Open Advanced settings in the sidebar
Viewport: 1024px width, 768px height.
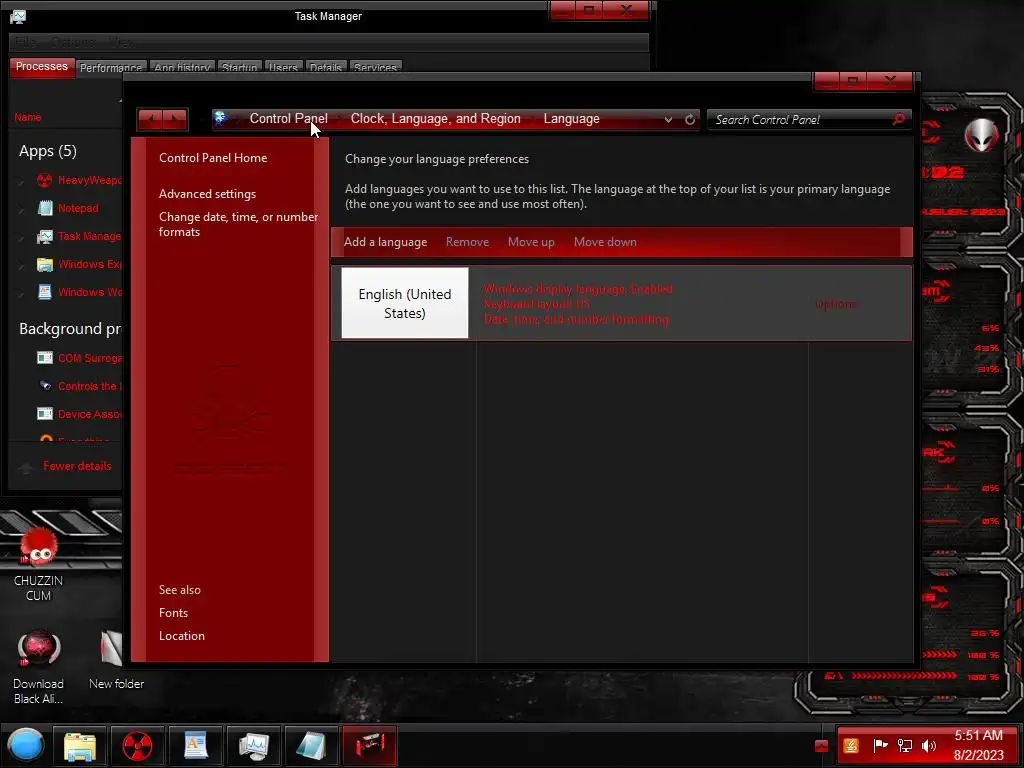pyautogui.click(x=207, y=194)
